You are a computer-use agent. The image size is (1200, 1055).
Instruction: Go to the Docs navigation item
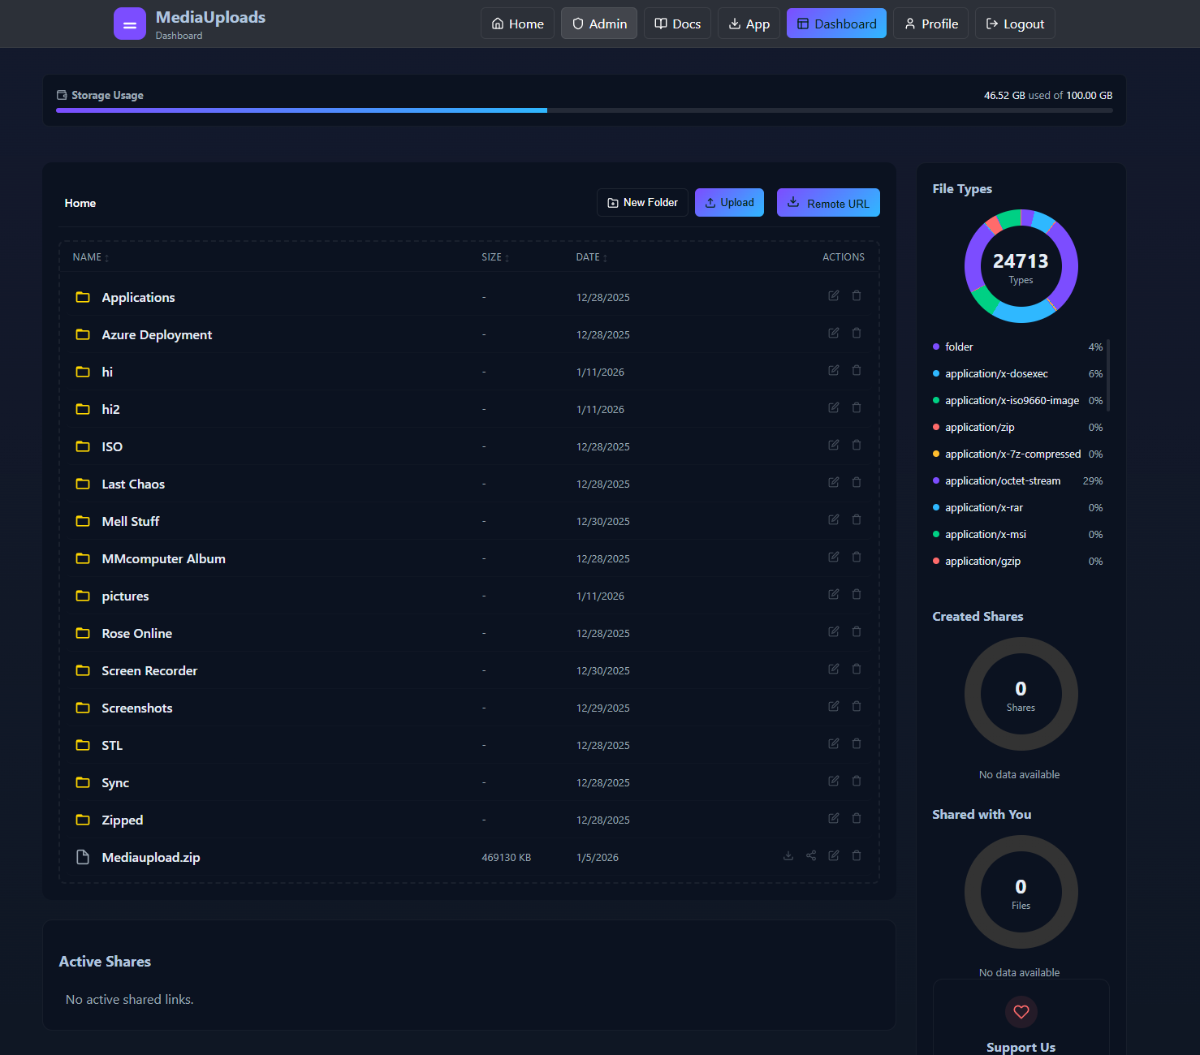click(x=677, y=24)
